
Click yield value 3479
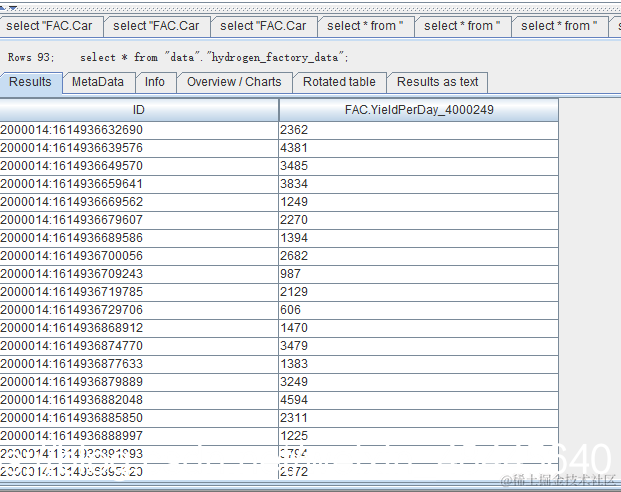click(x=419, y=346)
